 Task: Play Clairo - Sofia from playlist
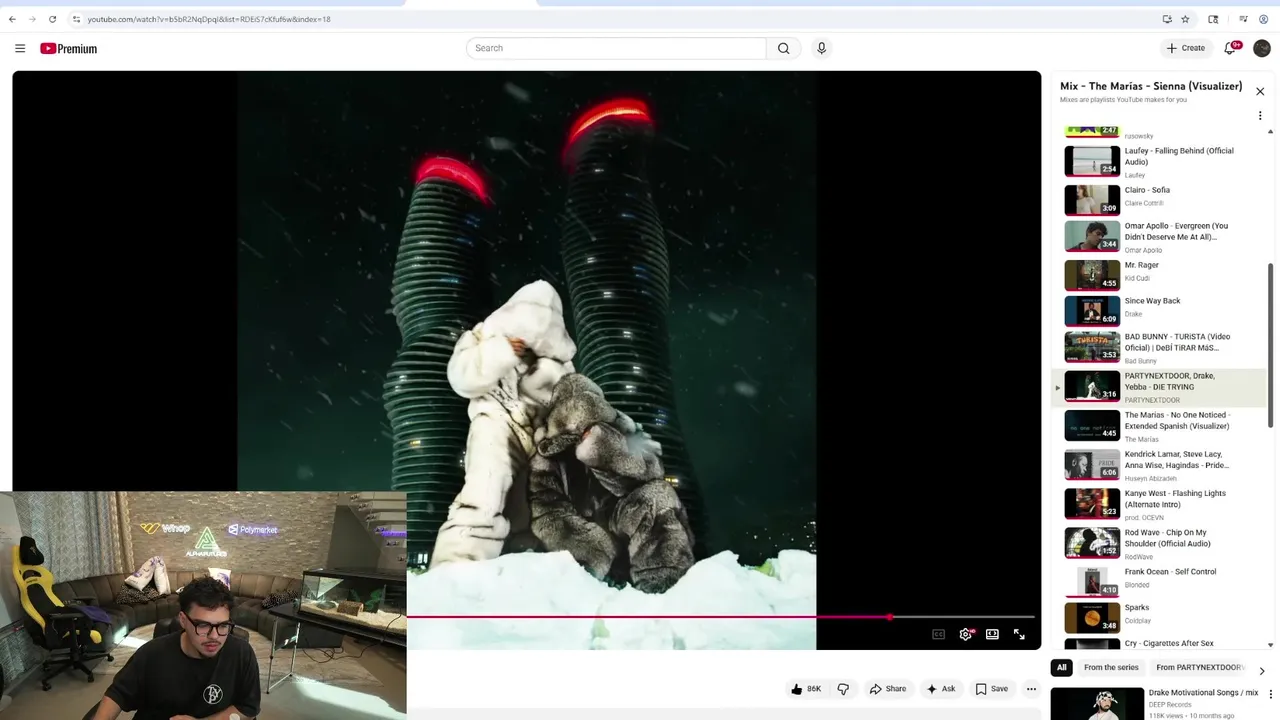click(1159, 200)
